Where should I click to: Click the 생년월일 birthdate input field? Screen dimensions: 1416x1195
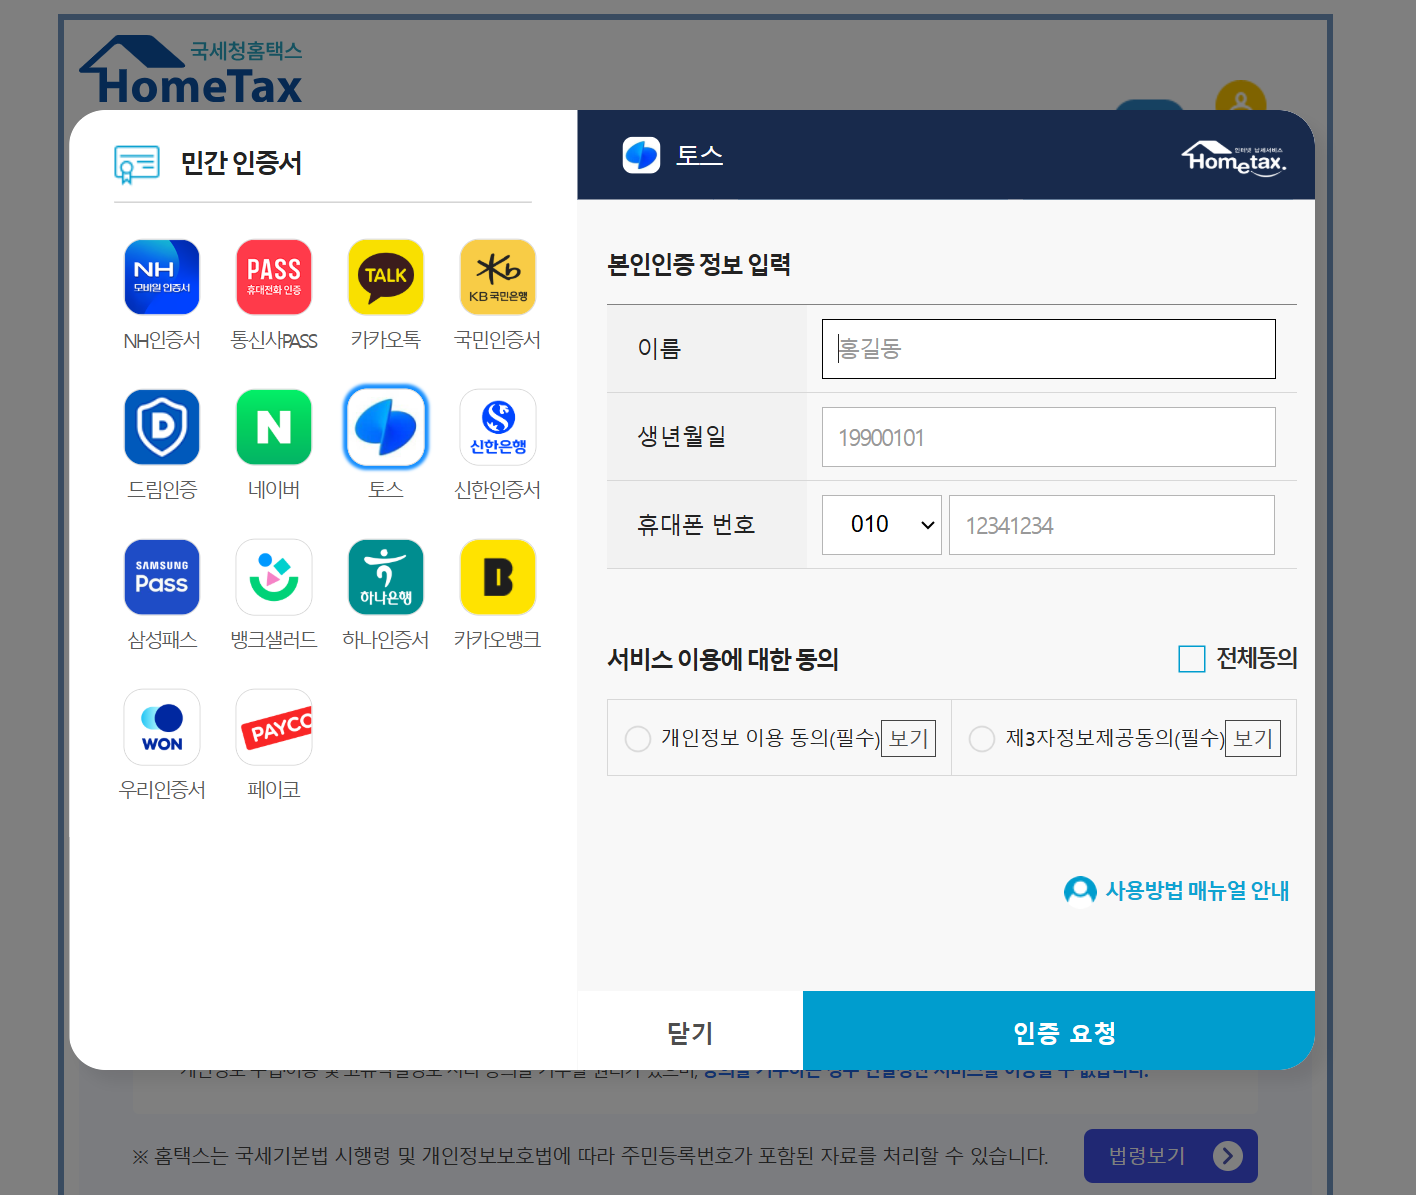tap(1049, 437)
